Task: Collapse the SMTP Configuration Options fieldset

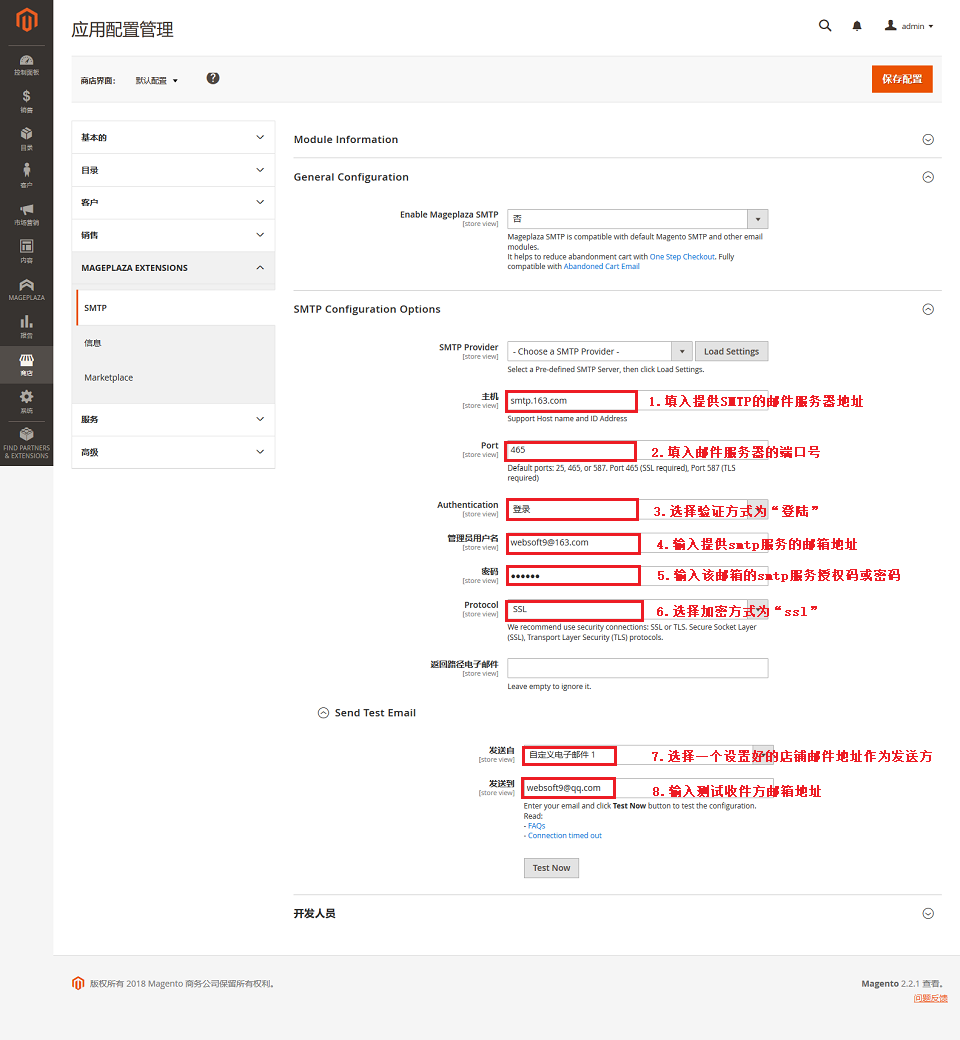Action: click(x=617, y=309)
